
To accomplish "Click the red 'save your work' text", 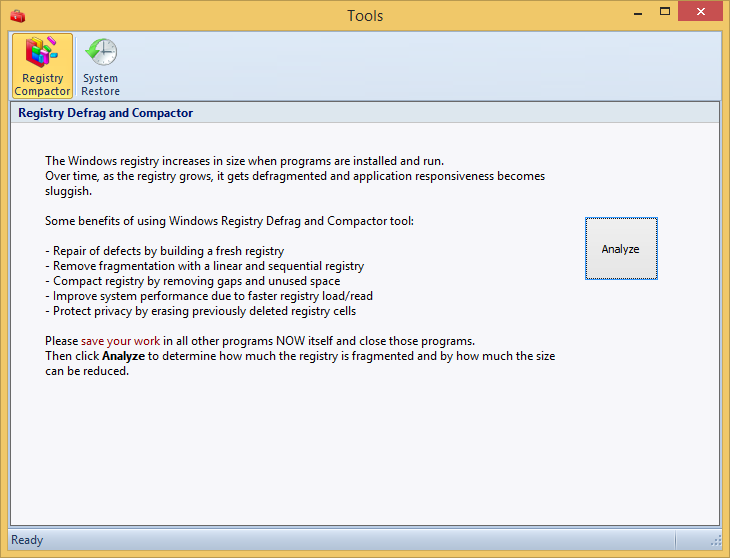I will click(x=121, y=341).
